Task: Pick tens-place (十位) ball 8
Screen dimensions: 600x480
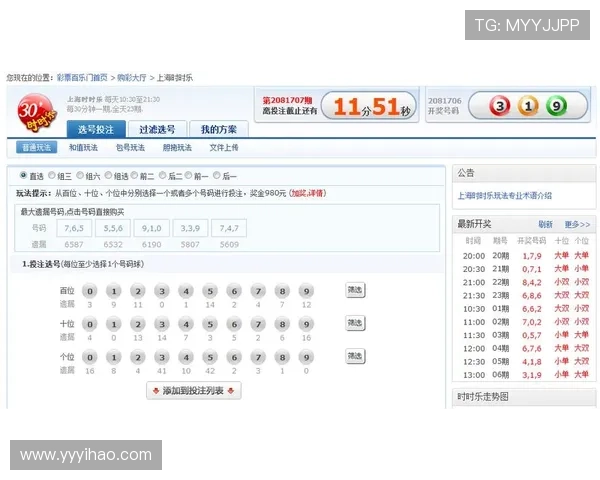Action: 282,324
